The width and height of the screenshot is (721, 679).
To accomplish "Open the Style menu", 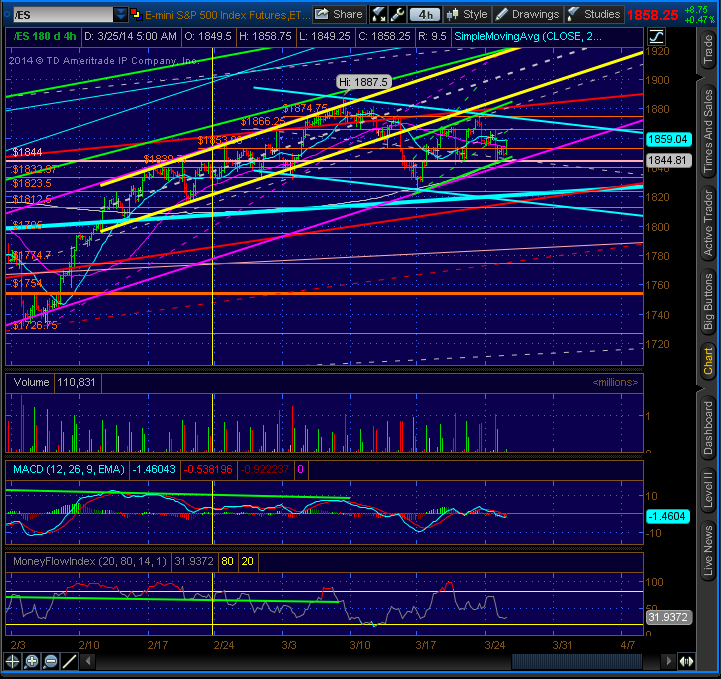I will (467, 15).
